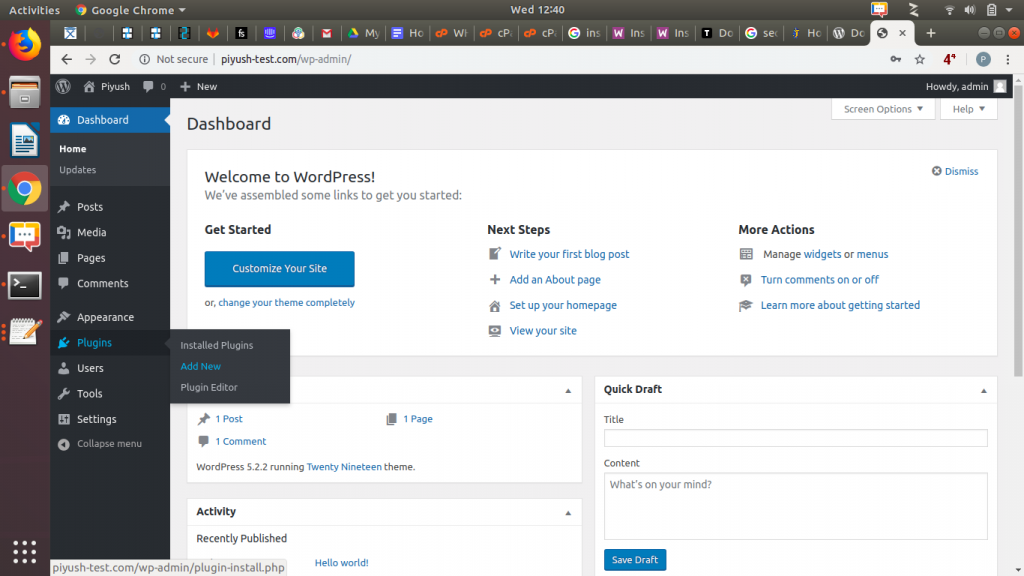Screen dimensions: 1024x576
Task: Open the comments bubble in the admin bar
Action: tap(154, 86)
